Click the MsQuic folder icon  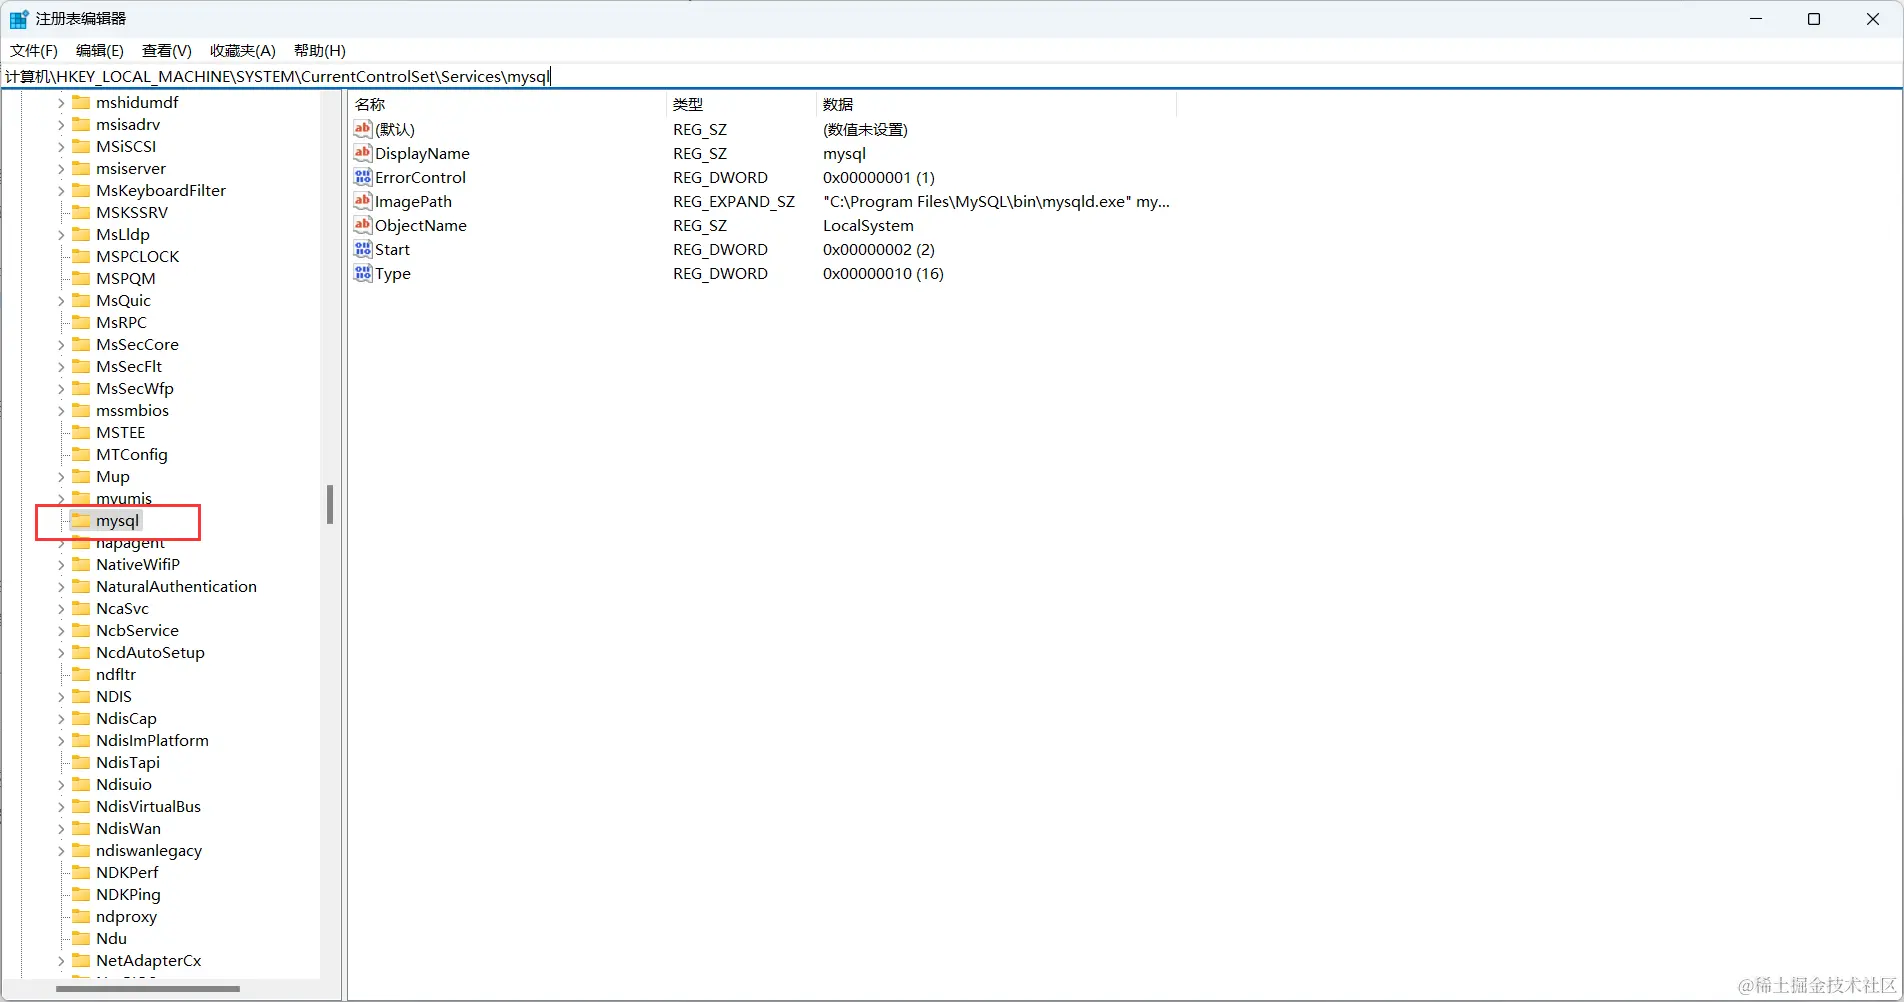81,300
